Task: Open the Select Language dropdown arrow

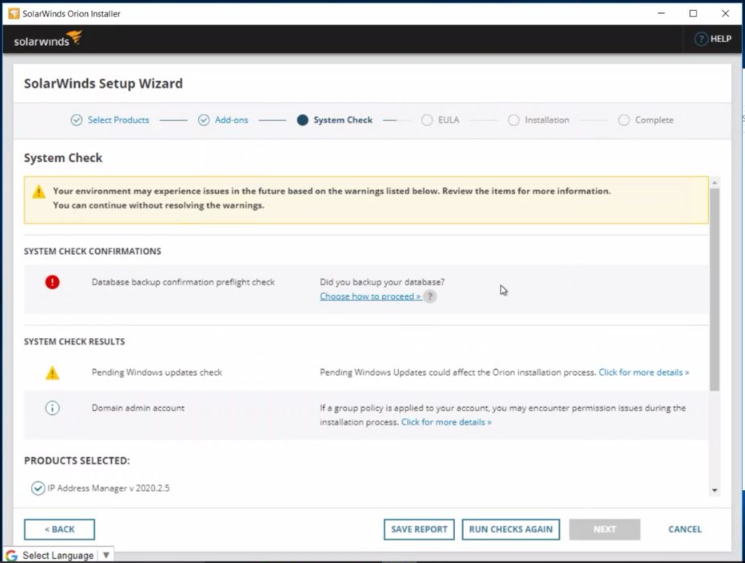Action: click(106, 555)
